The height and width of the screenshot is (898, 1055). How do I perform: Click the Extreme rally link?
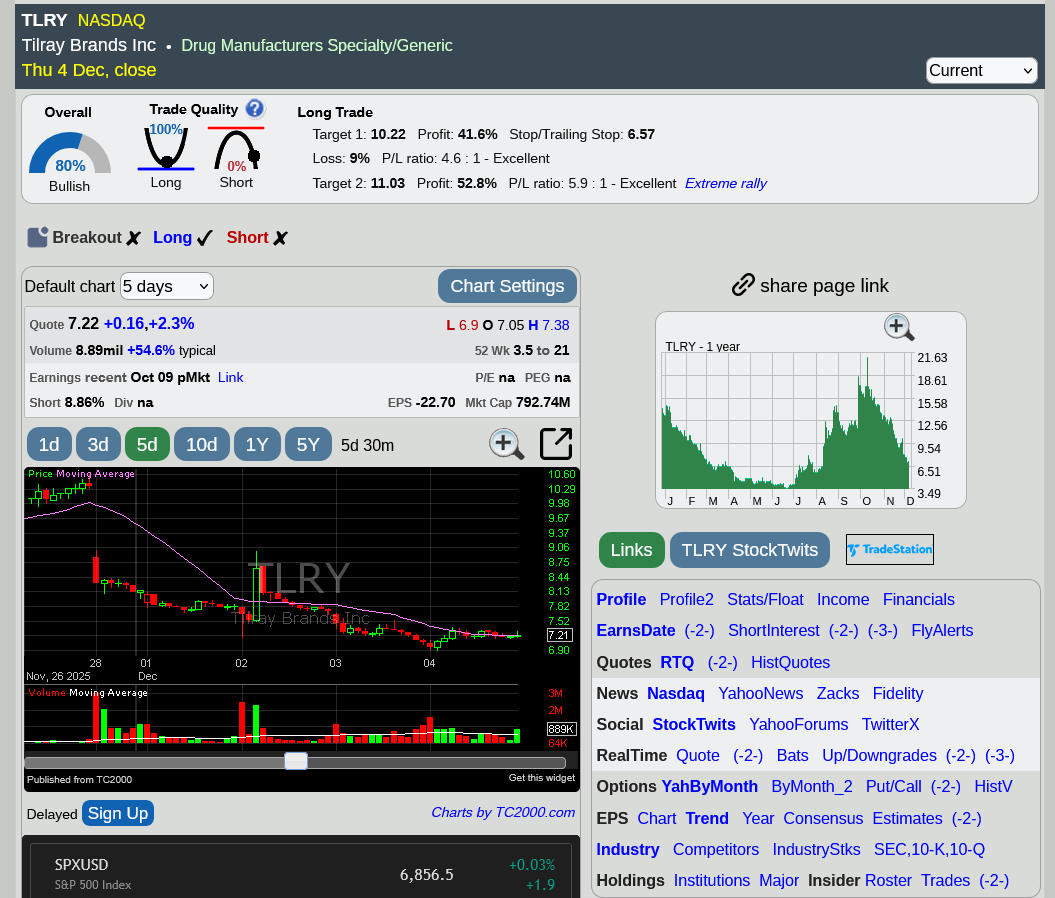tap(725, 184)
